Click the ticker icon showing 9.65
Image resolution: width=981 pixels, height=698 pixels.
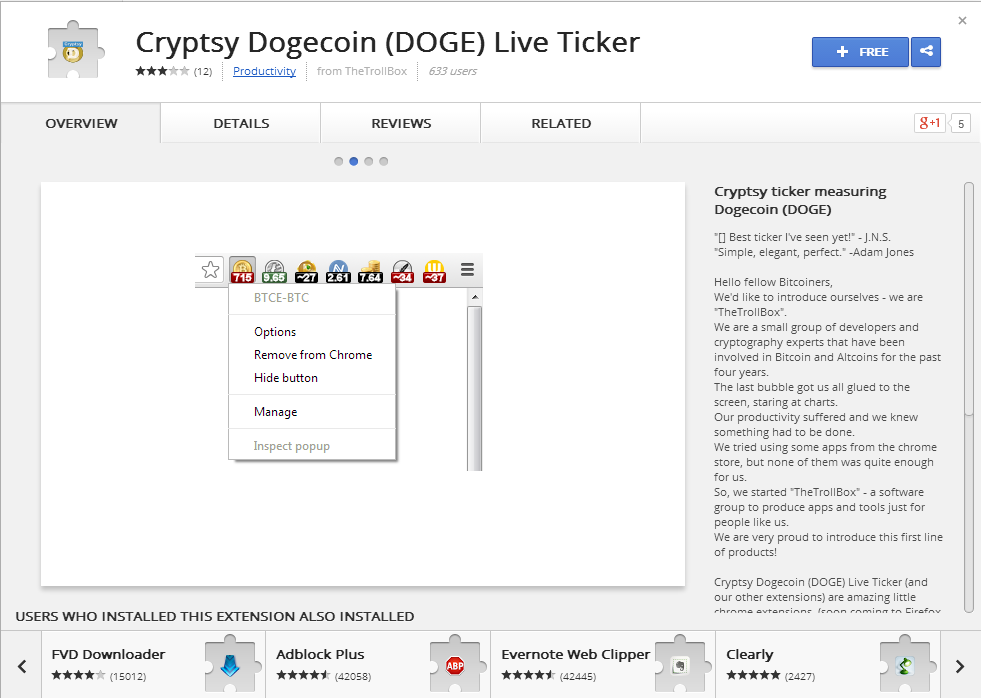pos(274,271)
